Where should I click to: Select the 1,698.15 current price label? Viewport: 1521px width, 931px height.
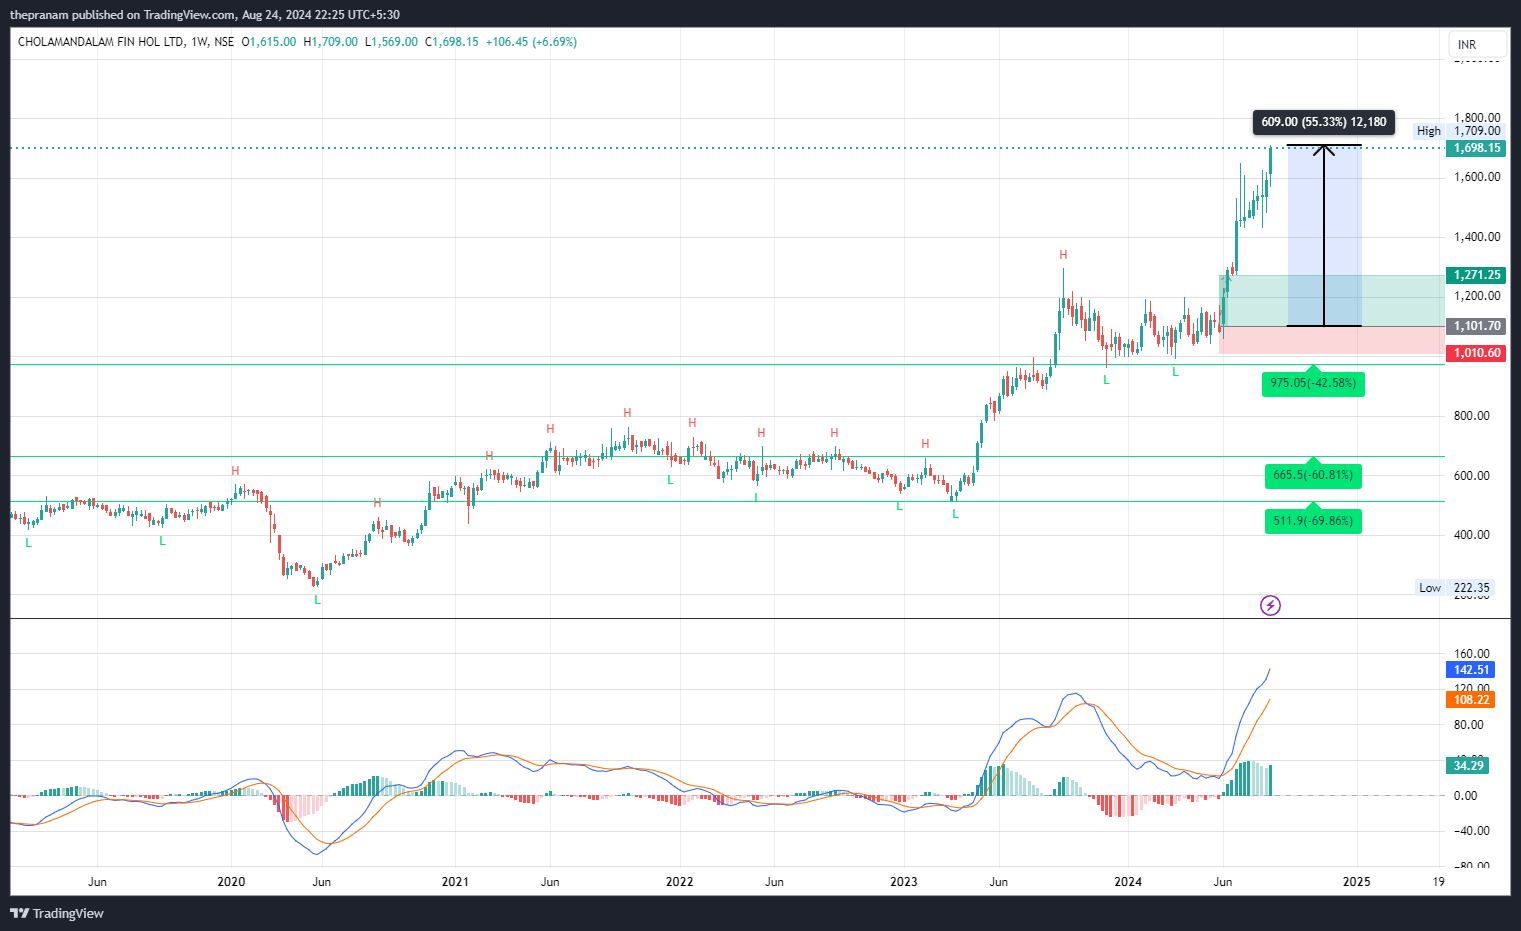(1476, 148)
